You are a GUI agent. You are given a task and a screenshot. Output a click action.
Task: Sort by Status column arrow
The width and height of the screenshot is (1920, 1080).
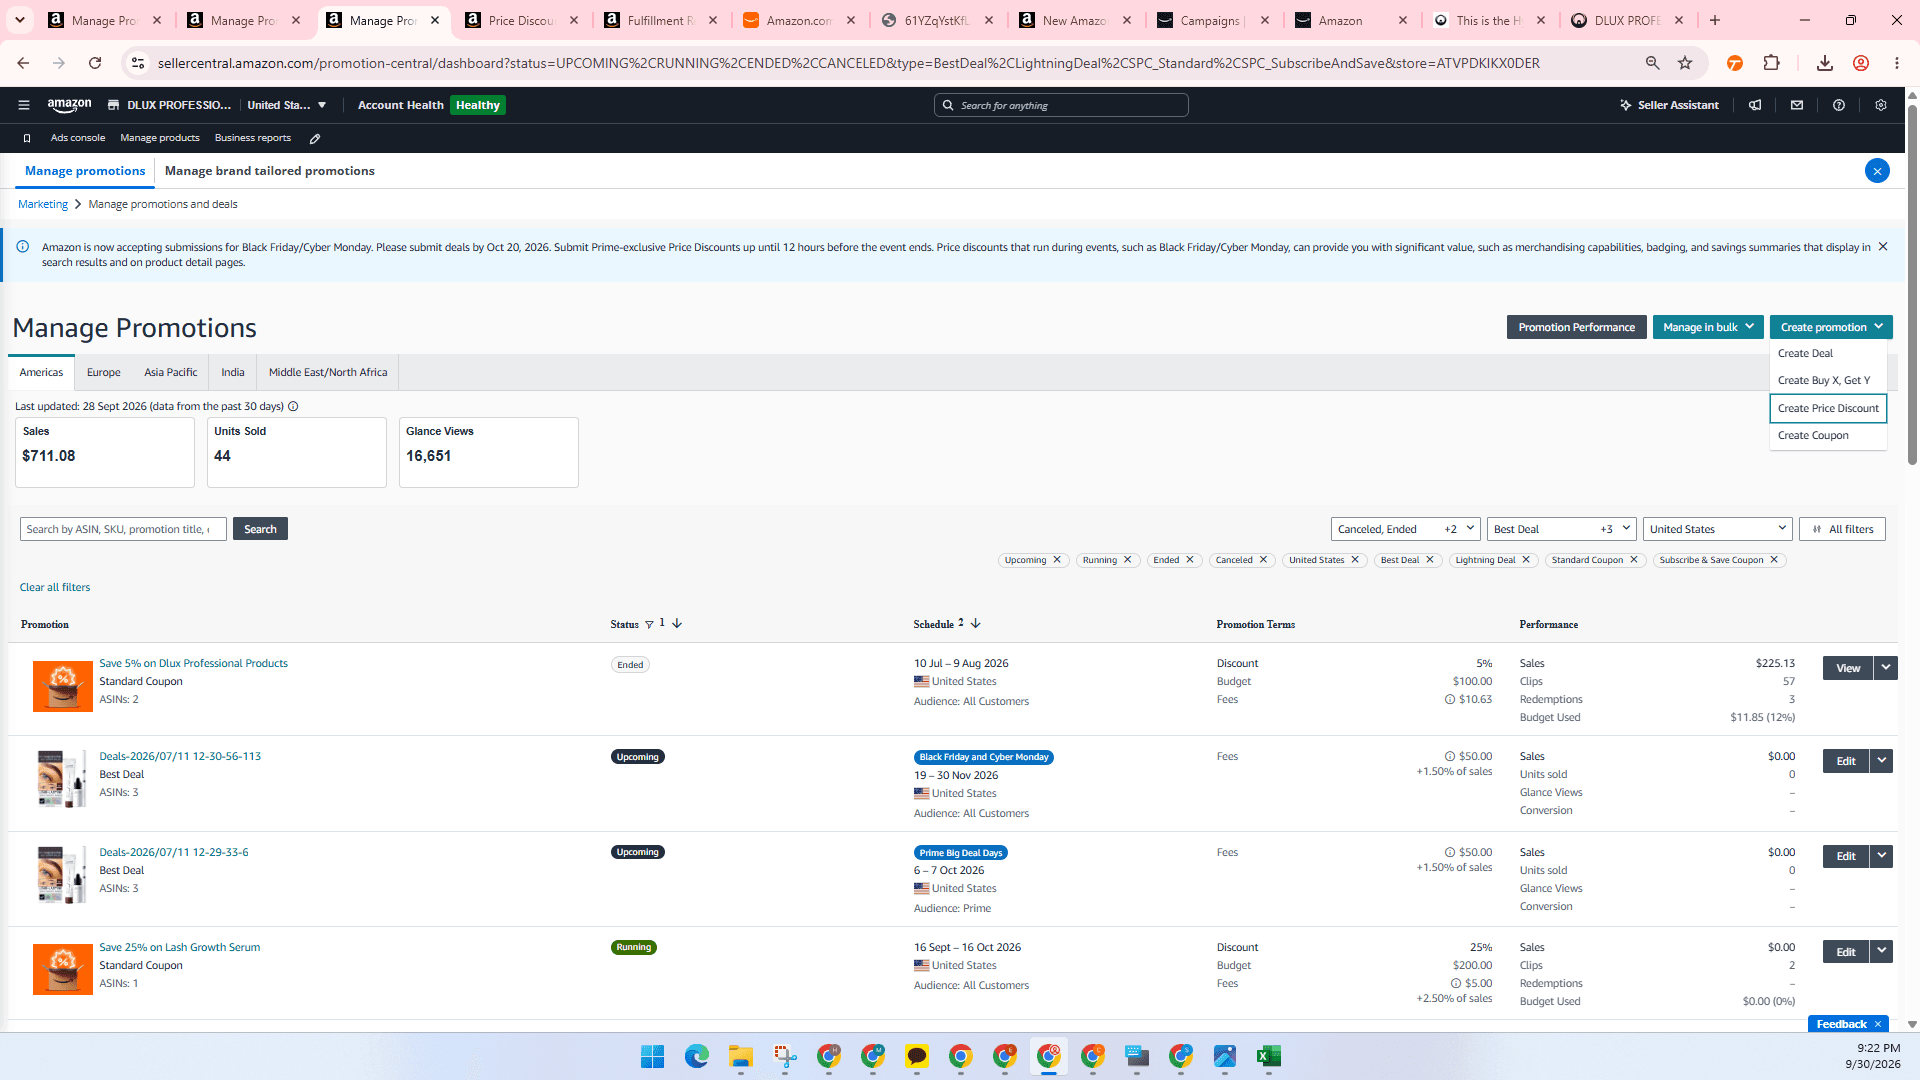(677, 624)
